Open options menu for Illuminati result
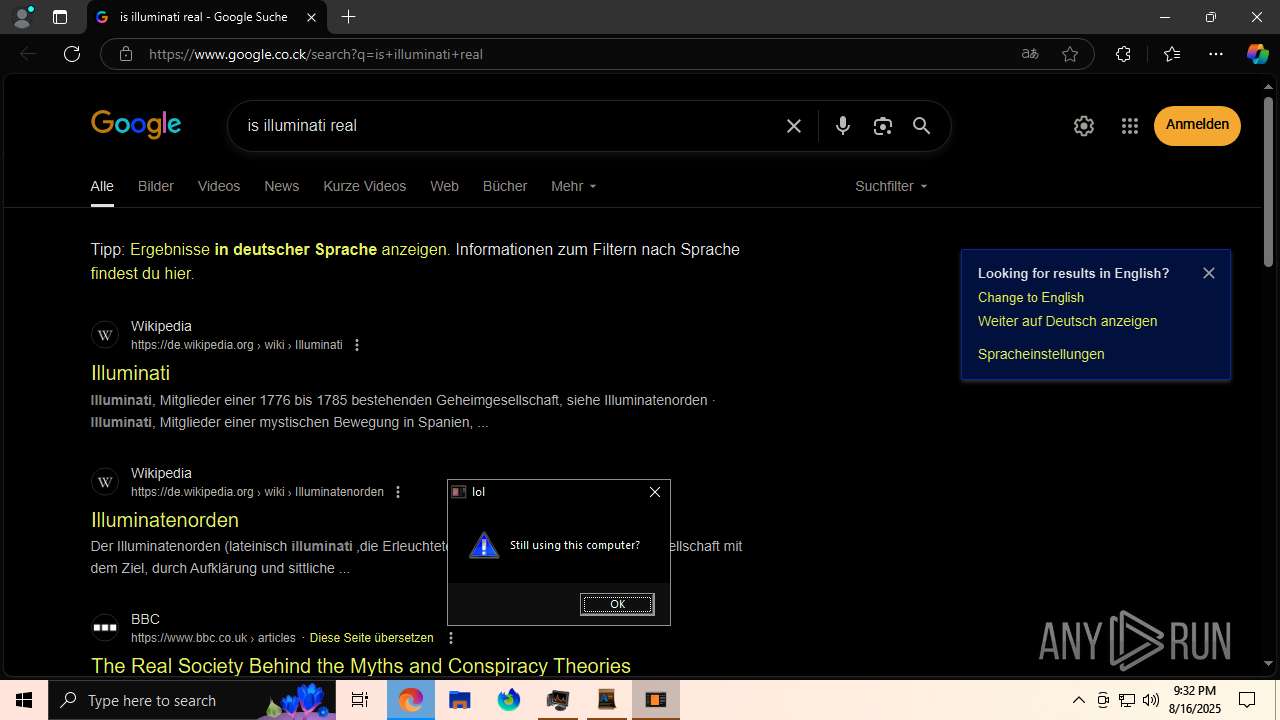 pos(357,345)
